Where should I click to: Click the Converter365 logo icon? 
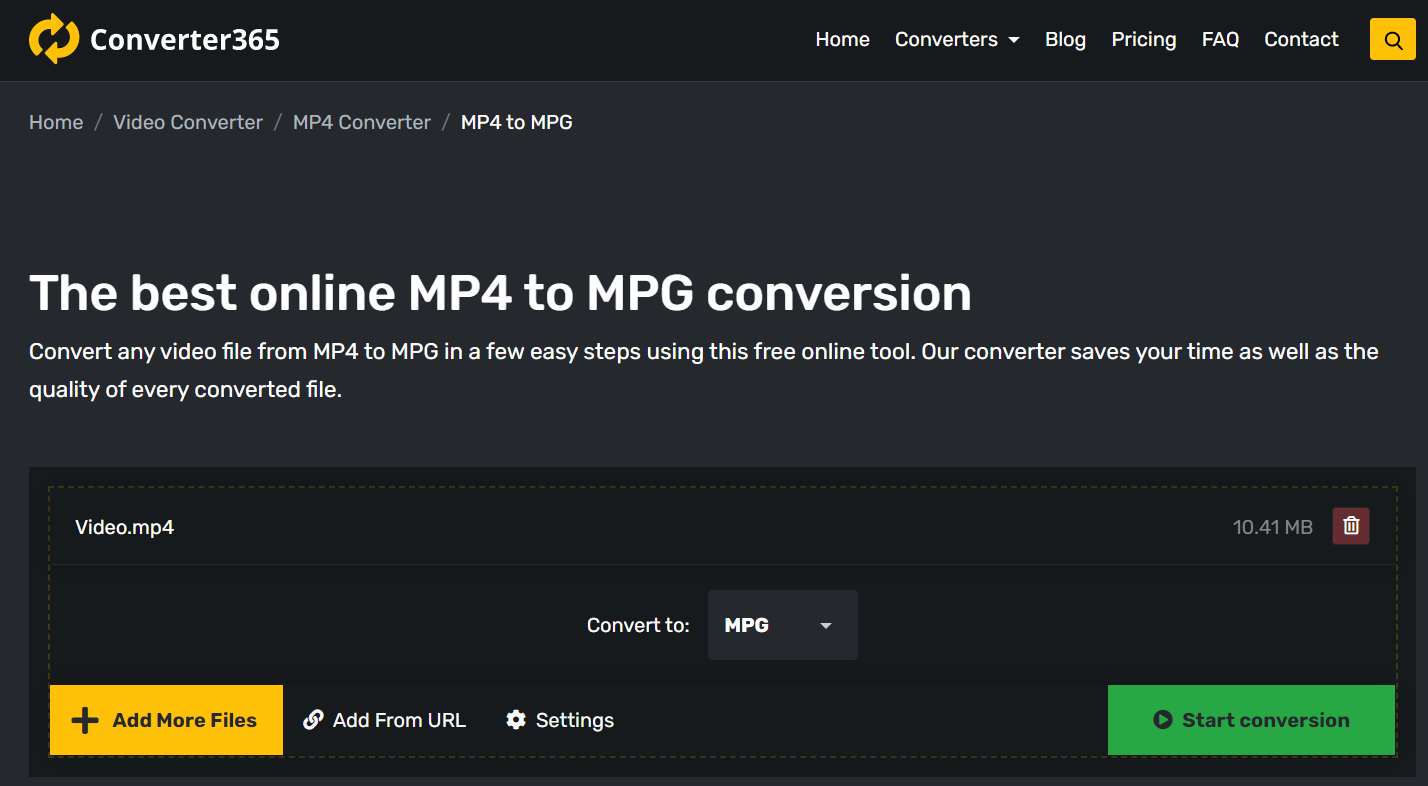click(x=53, y=39)
